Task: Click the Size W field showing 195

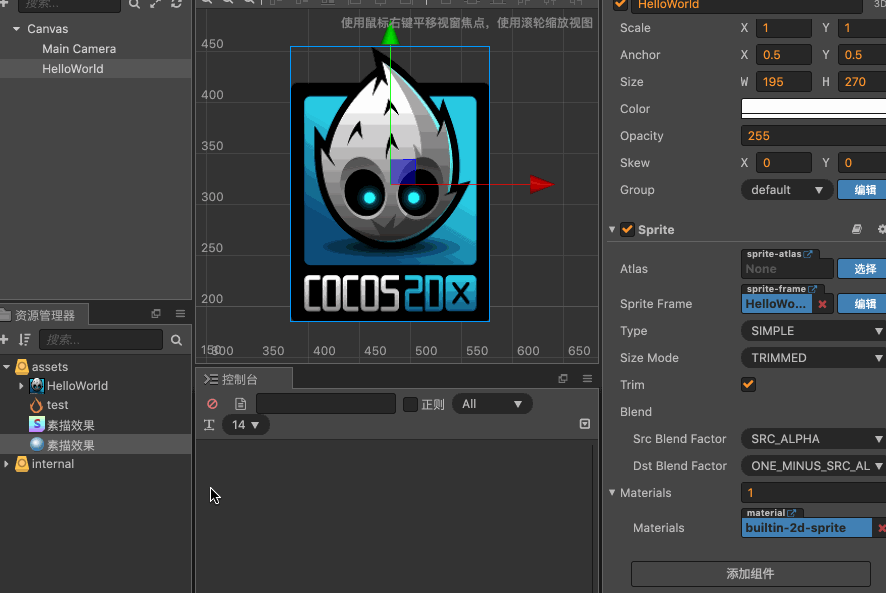Action: (783, 81)
